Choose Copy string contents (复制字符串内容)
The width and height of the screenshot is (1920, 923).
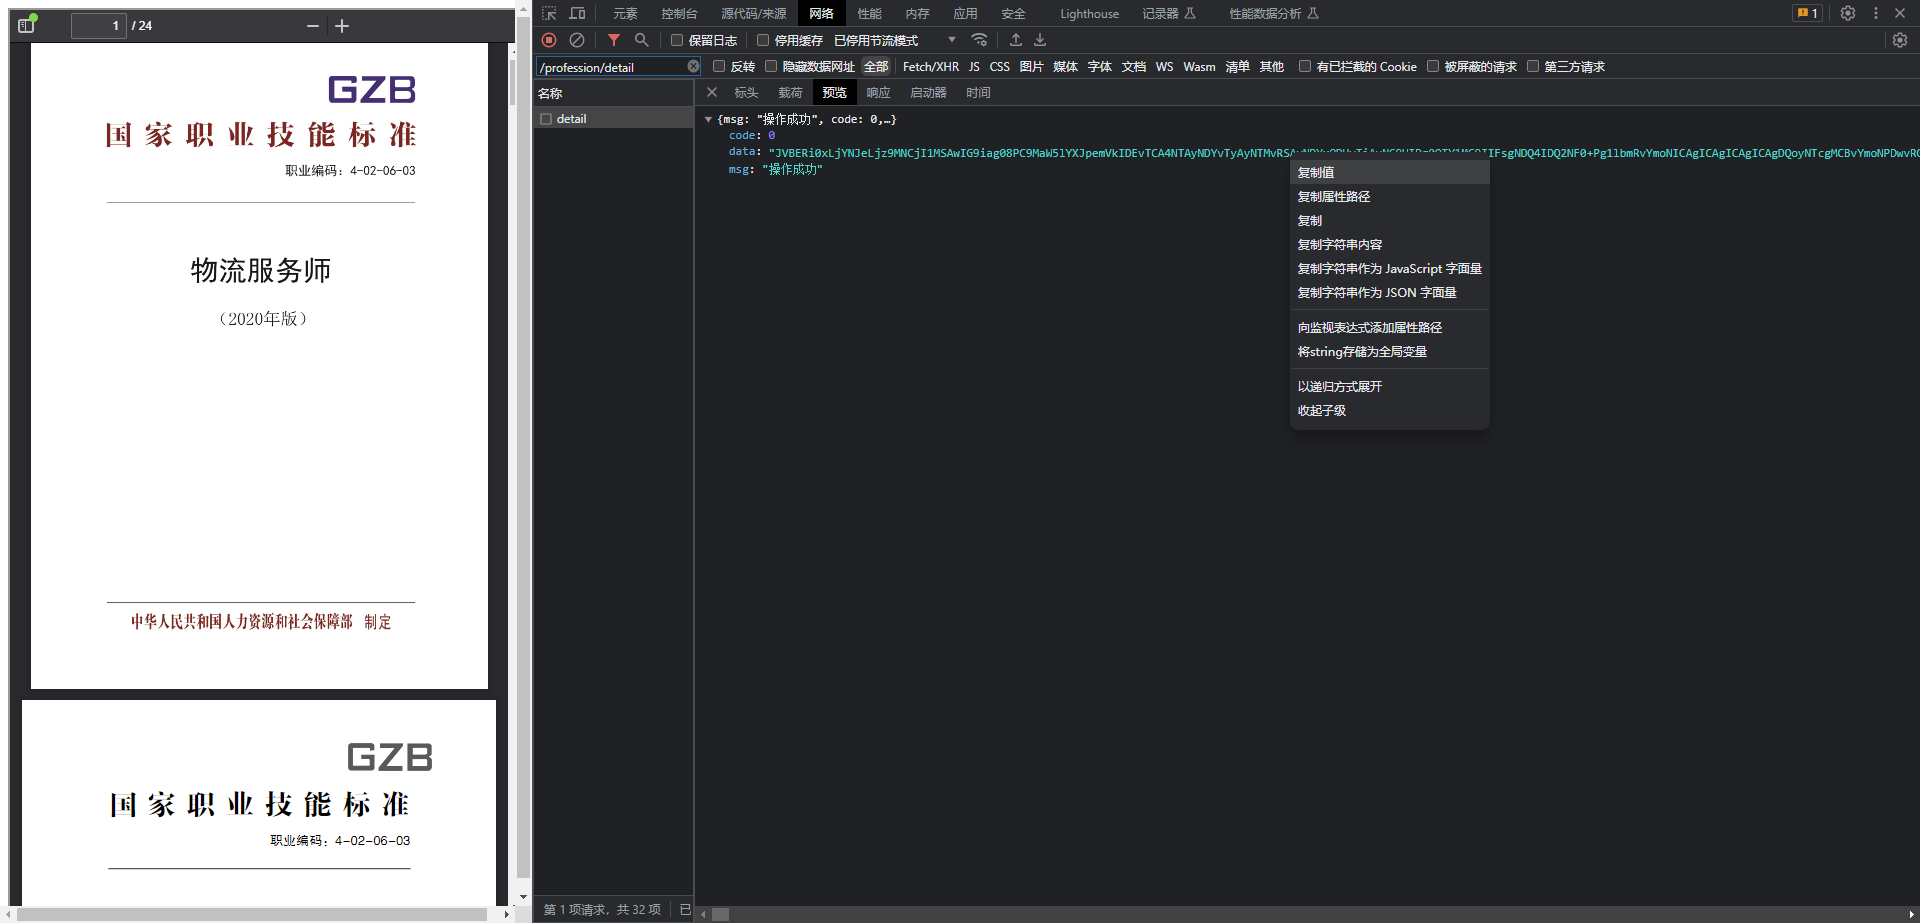click(1390, 244)
